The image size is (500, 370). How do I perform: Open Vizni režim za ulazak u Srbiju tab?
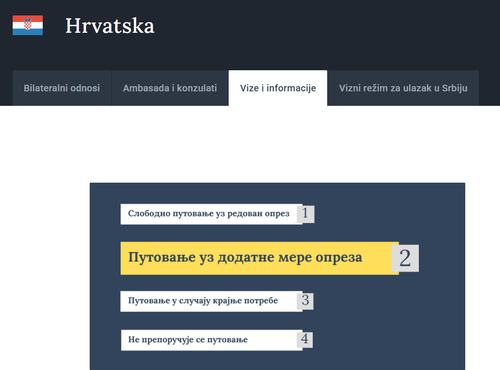403,88
